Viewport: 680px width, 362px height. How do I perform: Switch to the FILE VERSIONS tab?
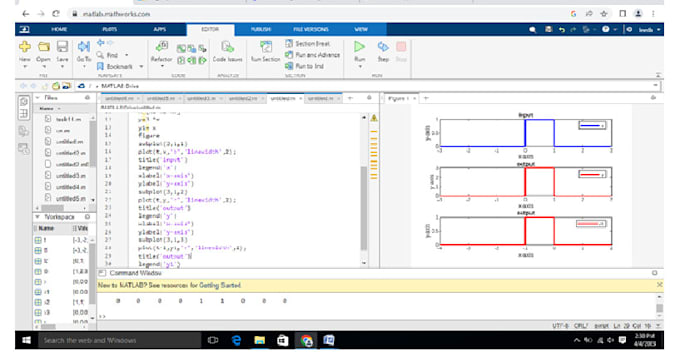click(311, 29)
